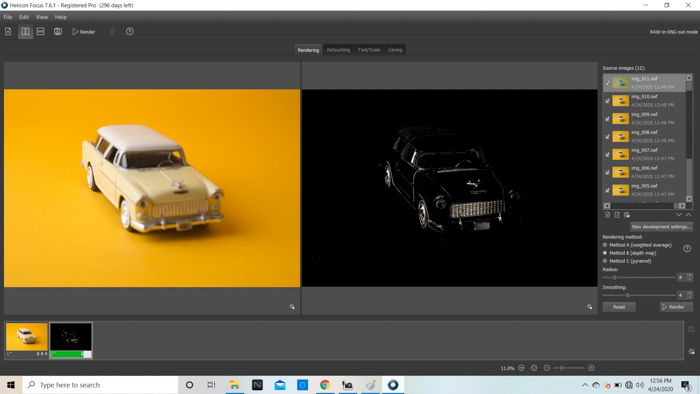Select the yellow car output thumbnail
Image resolution: width=700 pixels, height=394 pixels.
point(27,337)
